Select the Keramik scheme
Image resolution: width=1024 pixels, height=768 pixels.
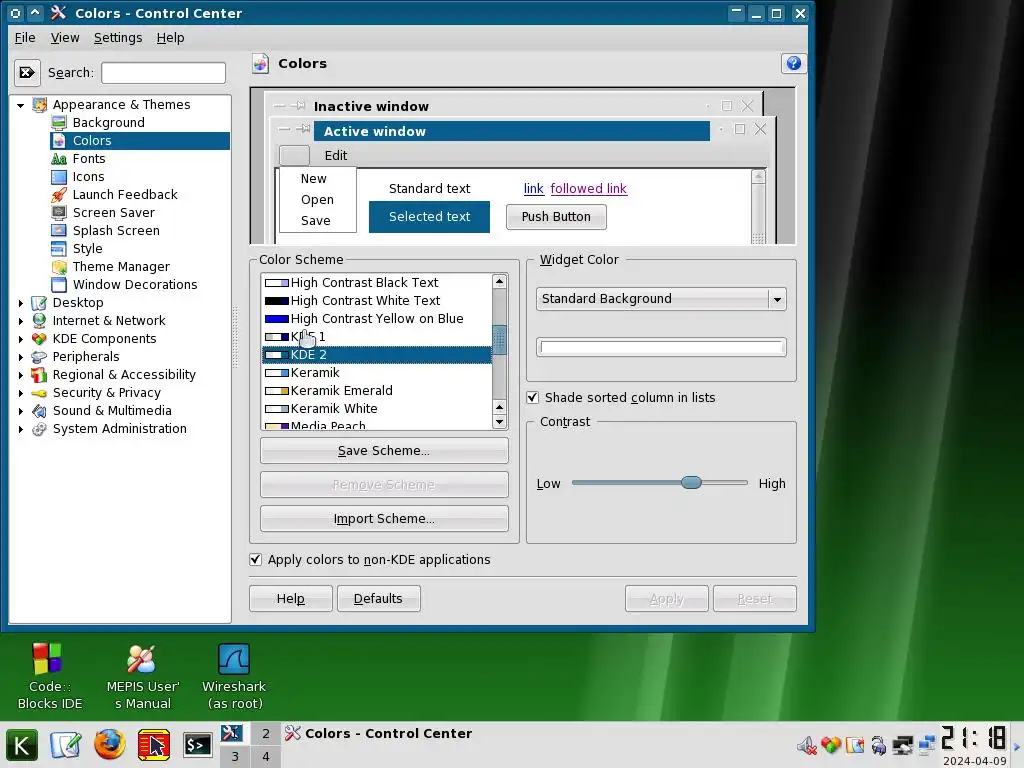pyautogui.click(x=377, y=373)
